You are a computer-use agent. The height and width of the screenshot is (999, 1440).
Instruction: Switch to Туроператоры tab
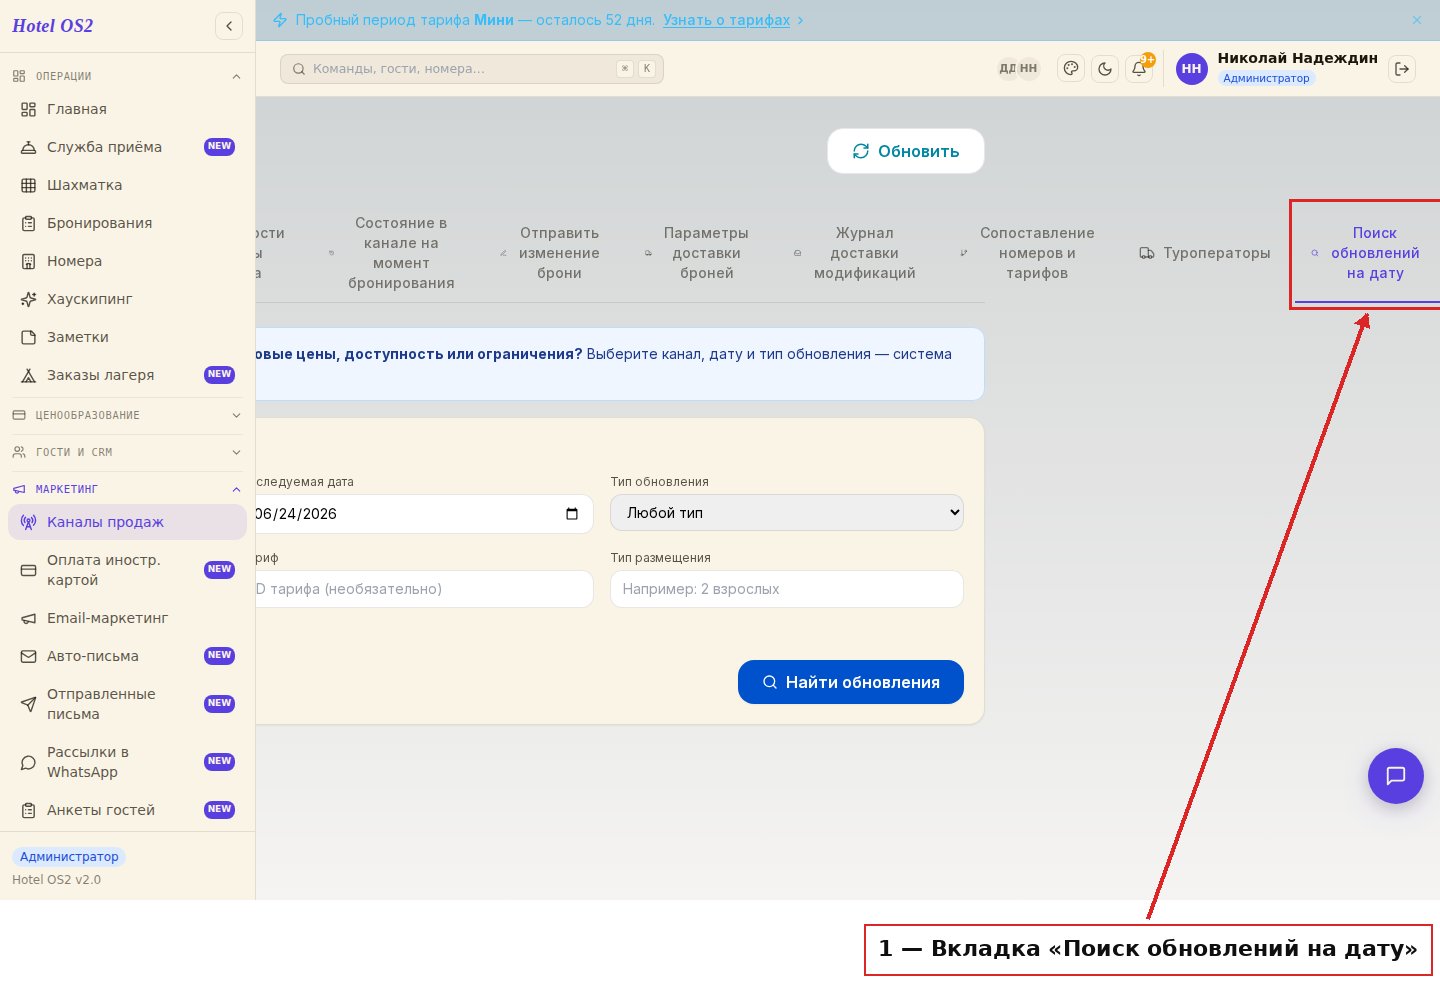1205,253
